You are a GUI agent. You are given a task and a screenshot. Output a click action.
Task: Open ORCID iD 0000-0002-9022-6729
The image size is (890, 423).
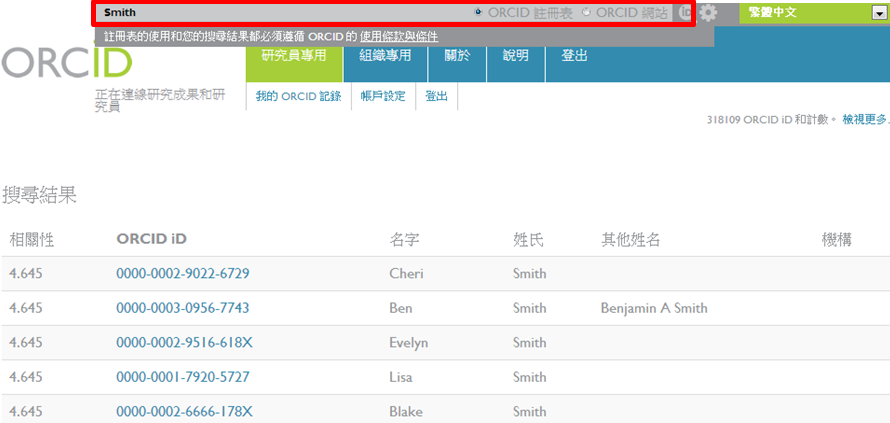(183, 274)
